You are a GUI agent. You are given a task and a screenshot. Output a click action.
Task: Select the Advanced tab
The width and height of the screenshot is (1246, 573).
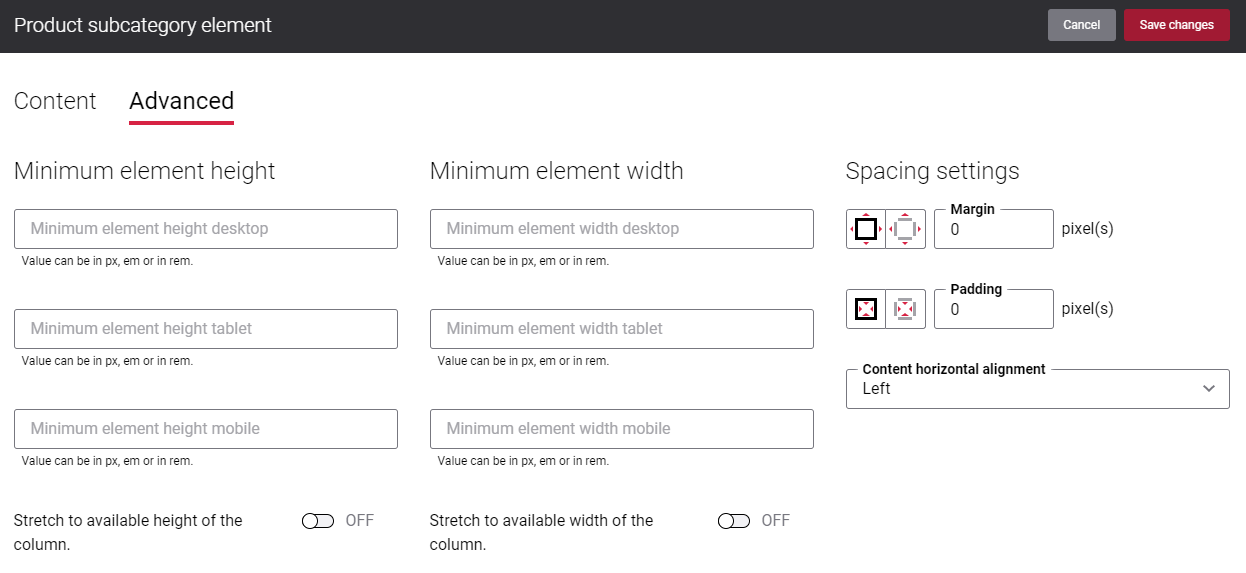(x=181, y=101)
